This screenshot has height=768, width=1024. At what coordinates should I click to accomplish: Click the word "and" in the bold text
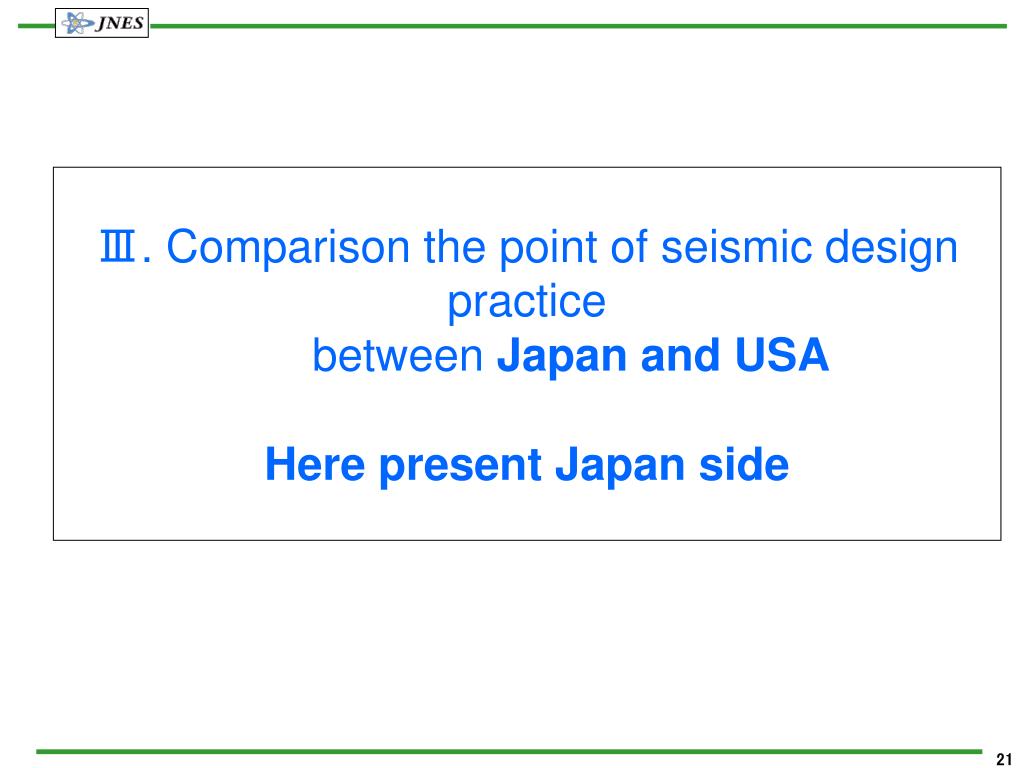(680, 355)
